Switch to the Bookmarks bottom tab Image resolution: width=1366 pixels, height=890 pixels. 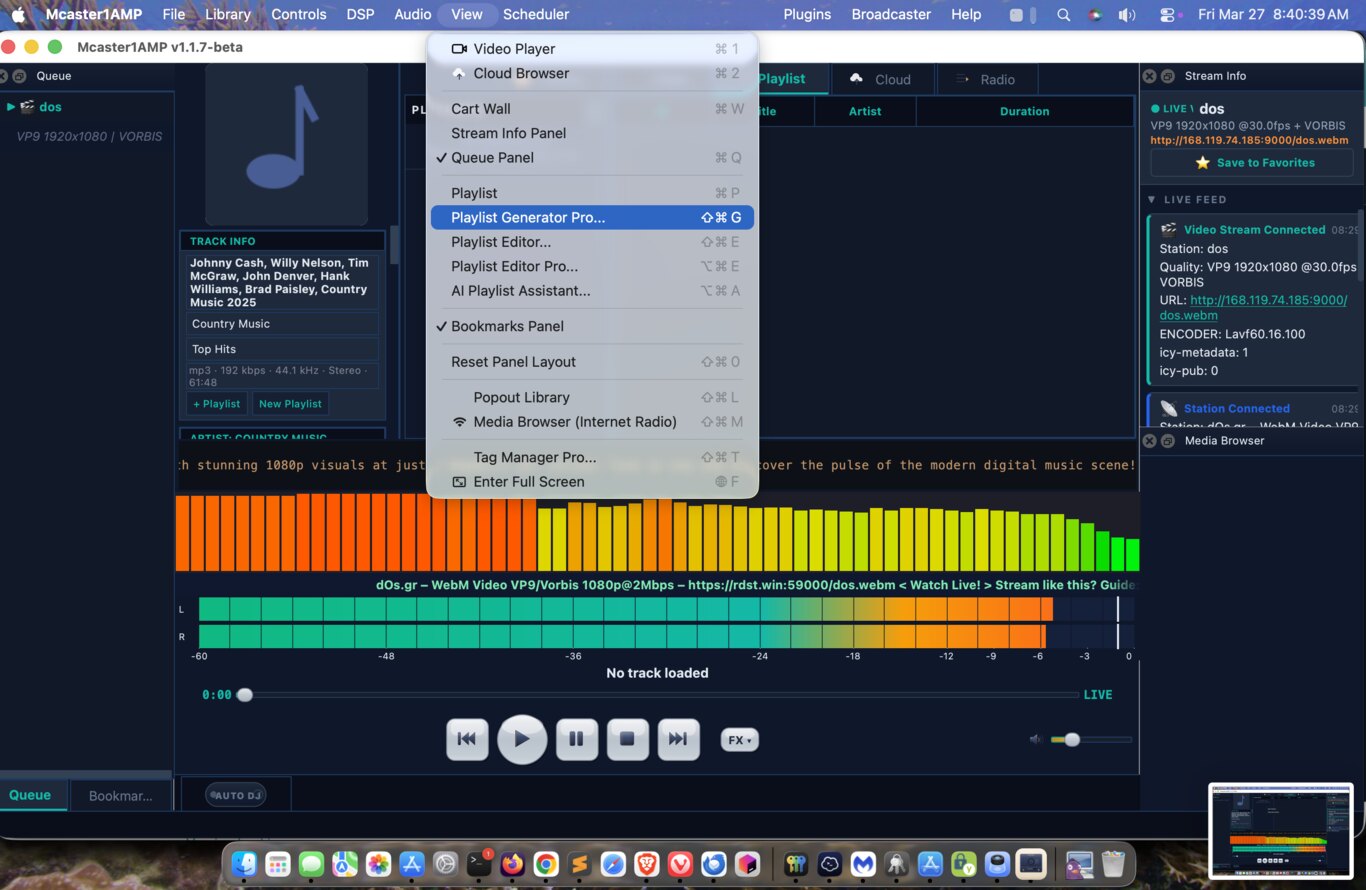coord(121,796)
